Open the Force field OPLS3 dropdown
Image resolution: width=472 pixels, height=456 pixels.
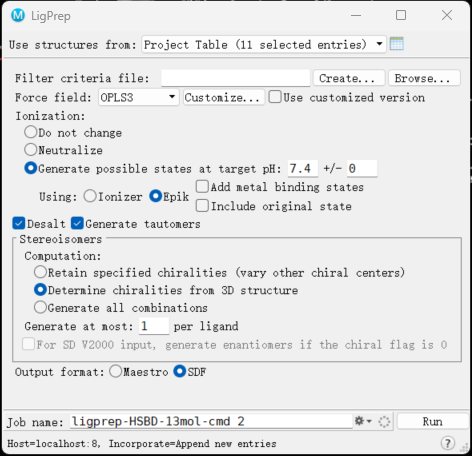pos(139,97)
